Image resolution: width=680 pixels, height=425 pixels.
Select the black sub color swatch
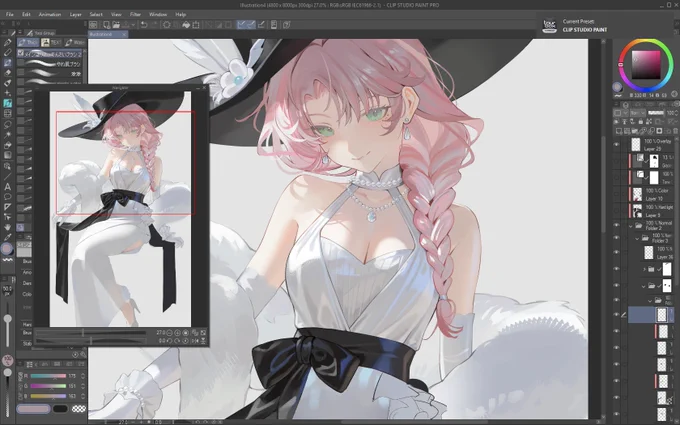tap(60, 409)
